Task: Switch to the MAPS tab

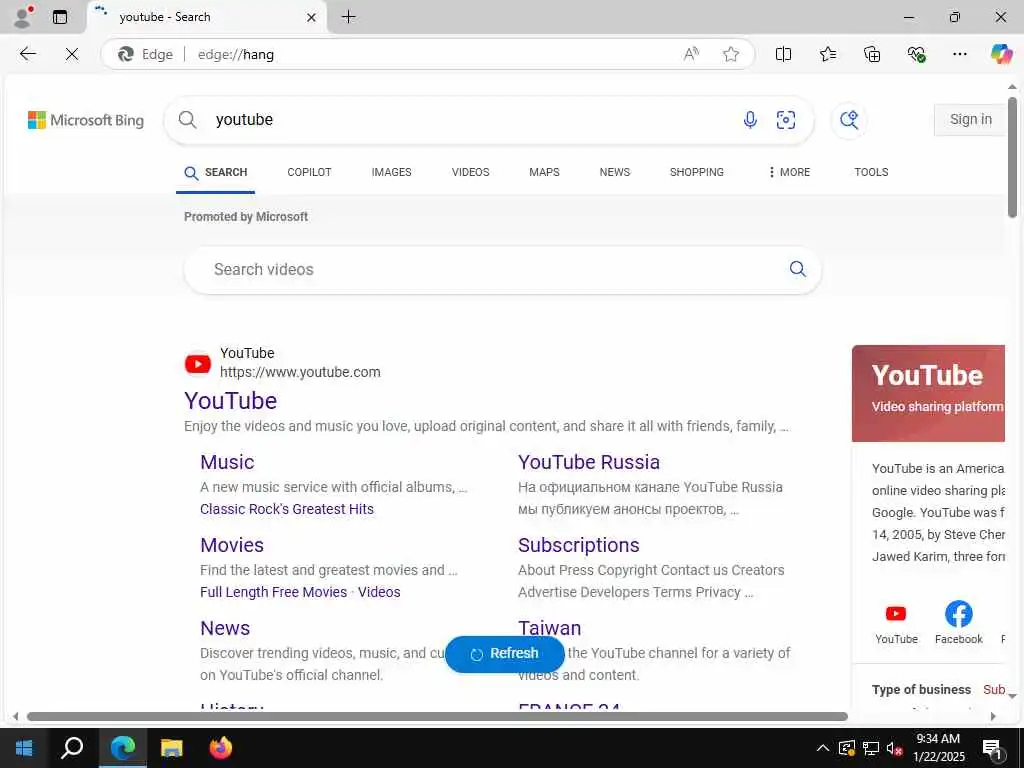Action: coord(544,172)
